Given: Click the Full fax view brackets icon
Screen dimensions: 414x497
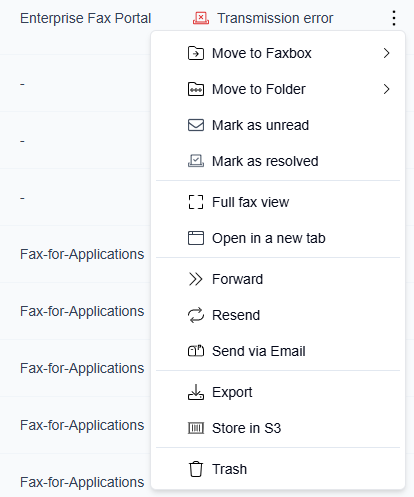Looking at the screenshot, I should coord(196,202).
